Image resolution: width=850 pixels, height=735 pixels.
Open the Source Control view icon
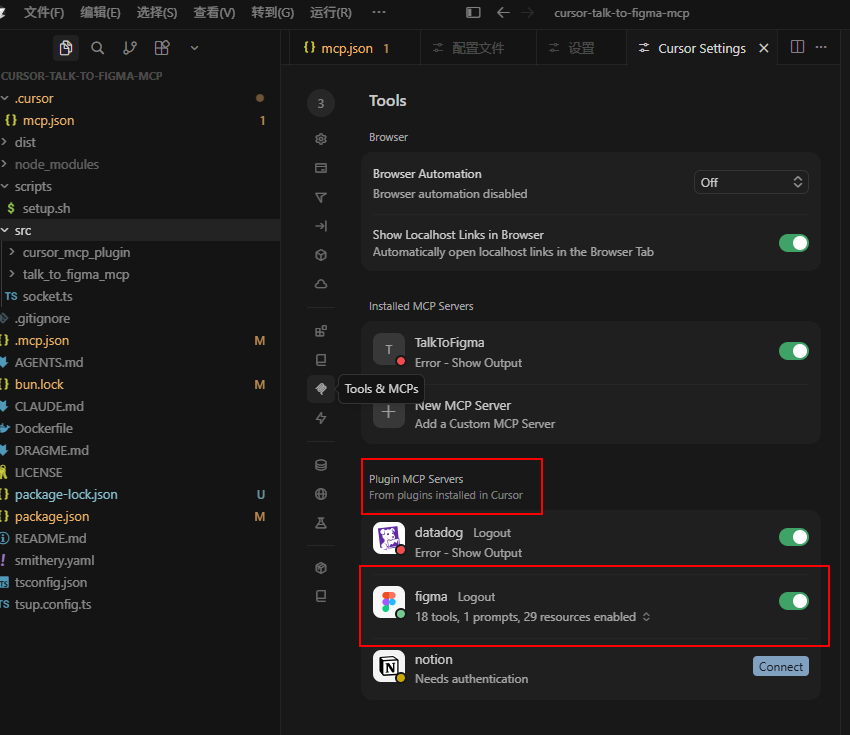pos(130,48)
